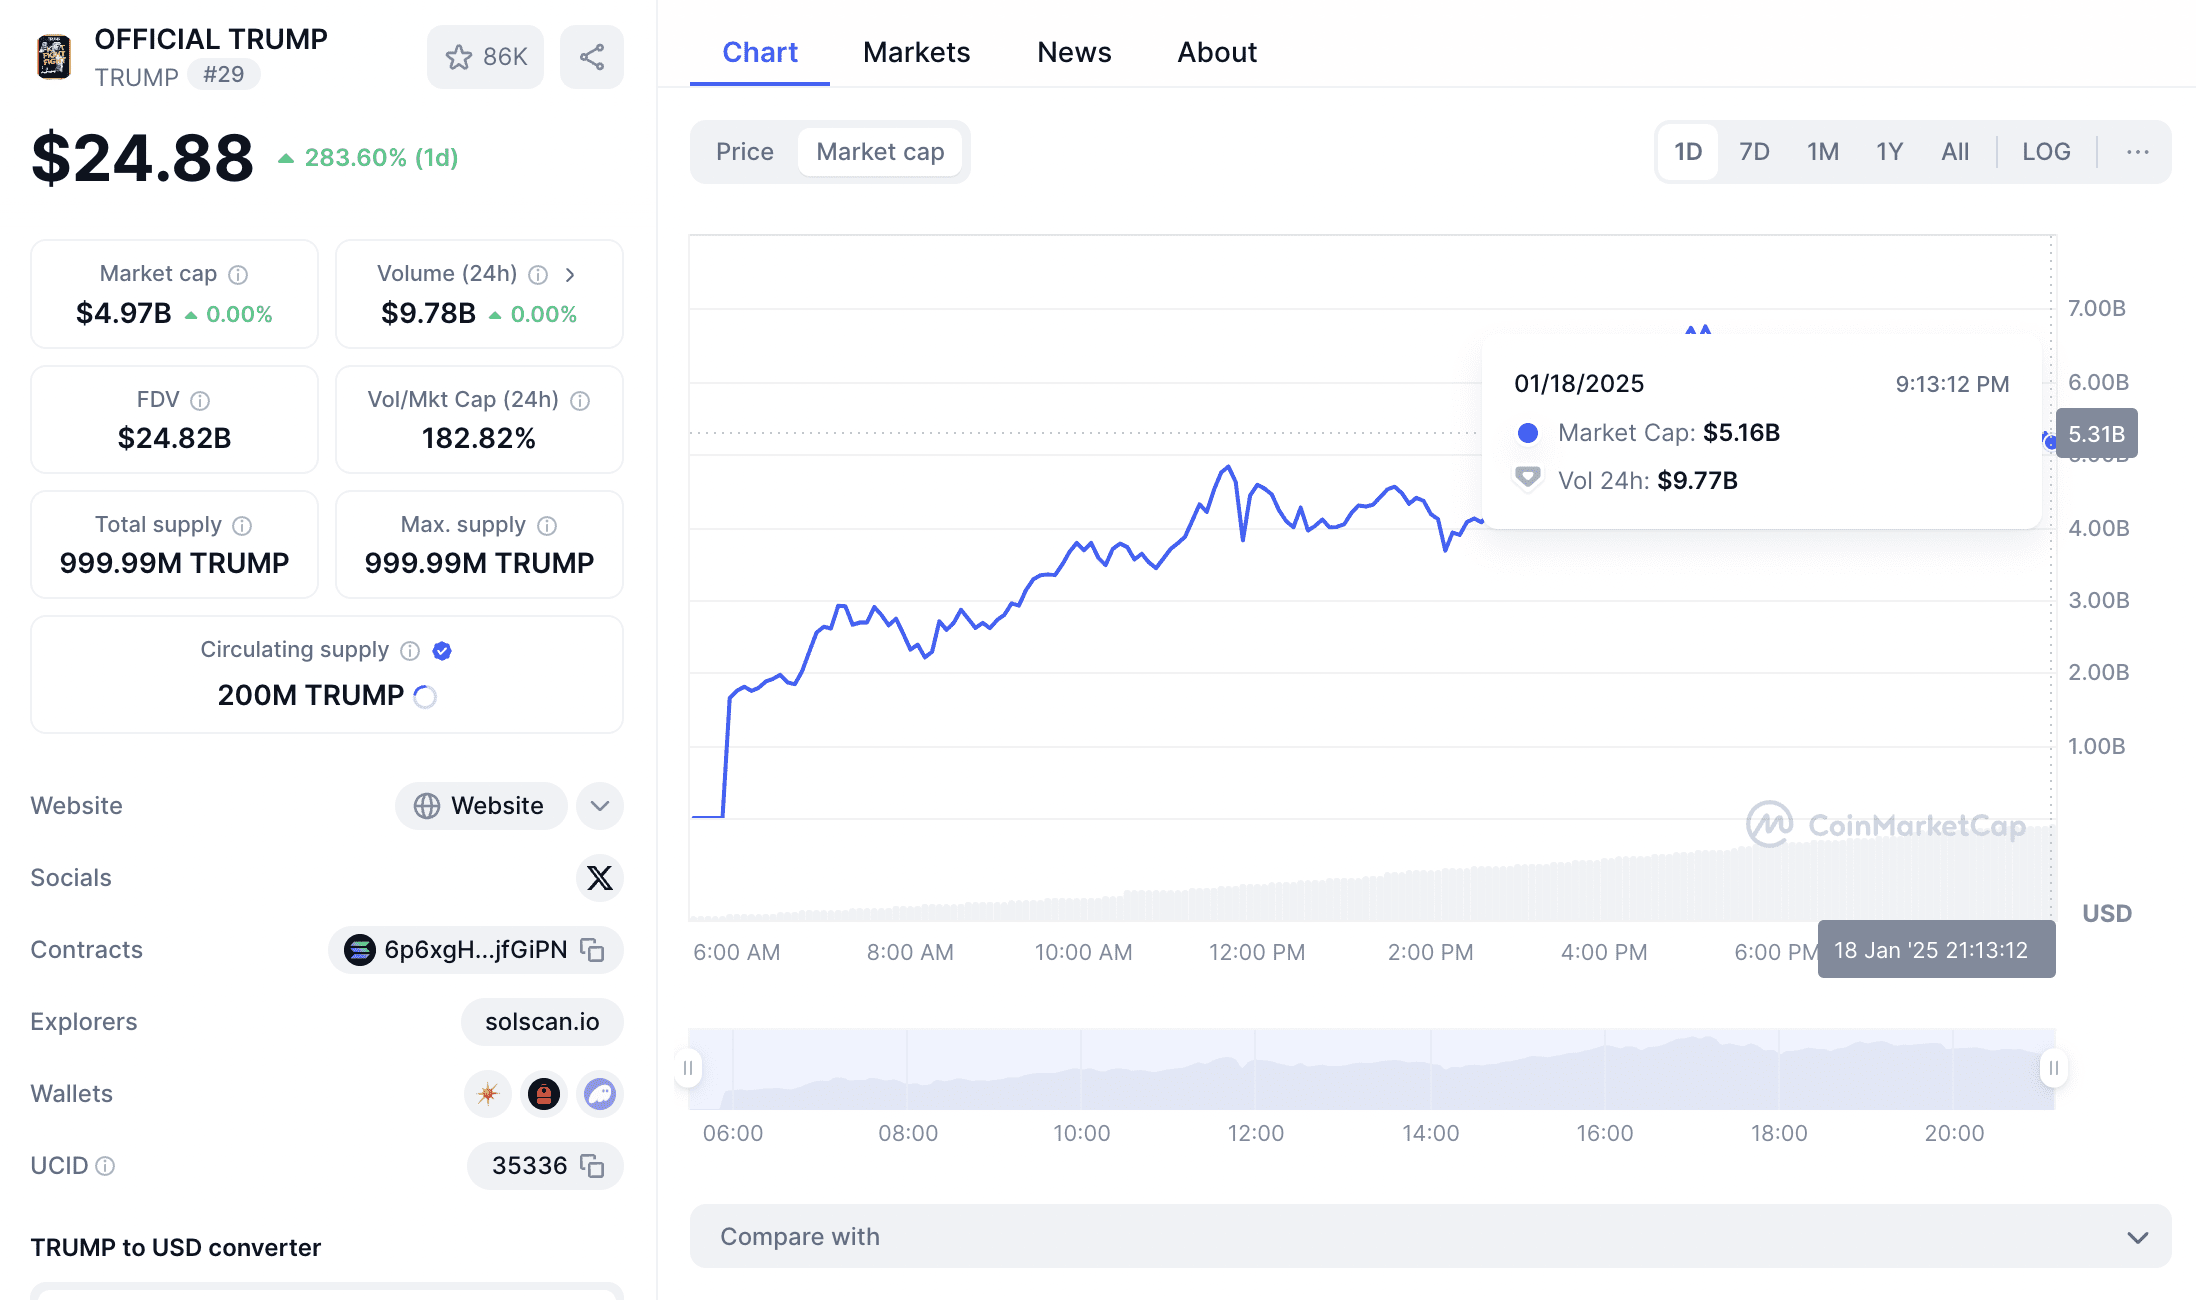
Task: Switch to the Markets tab
Action: tap(916, 52)
